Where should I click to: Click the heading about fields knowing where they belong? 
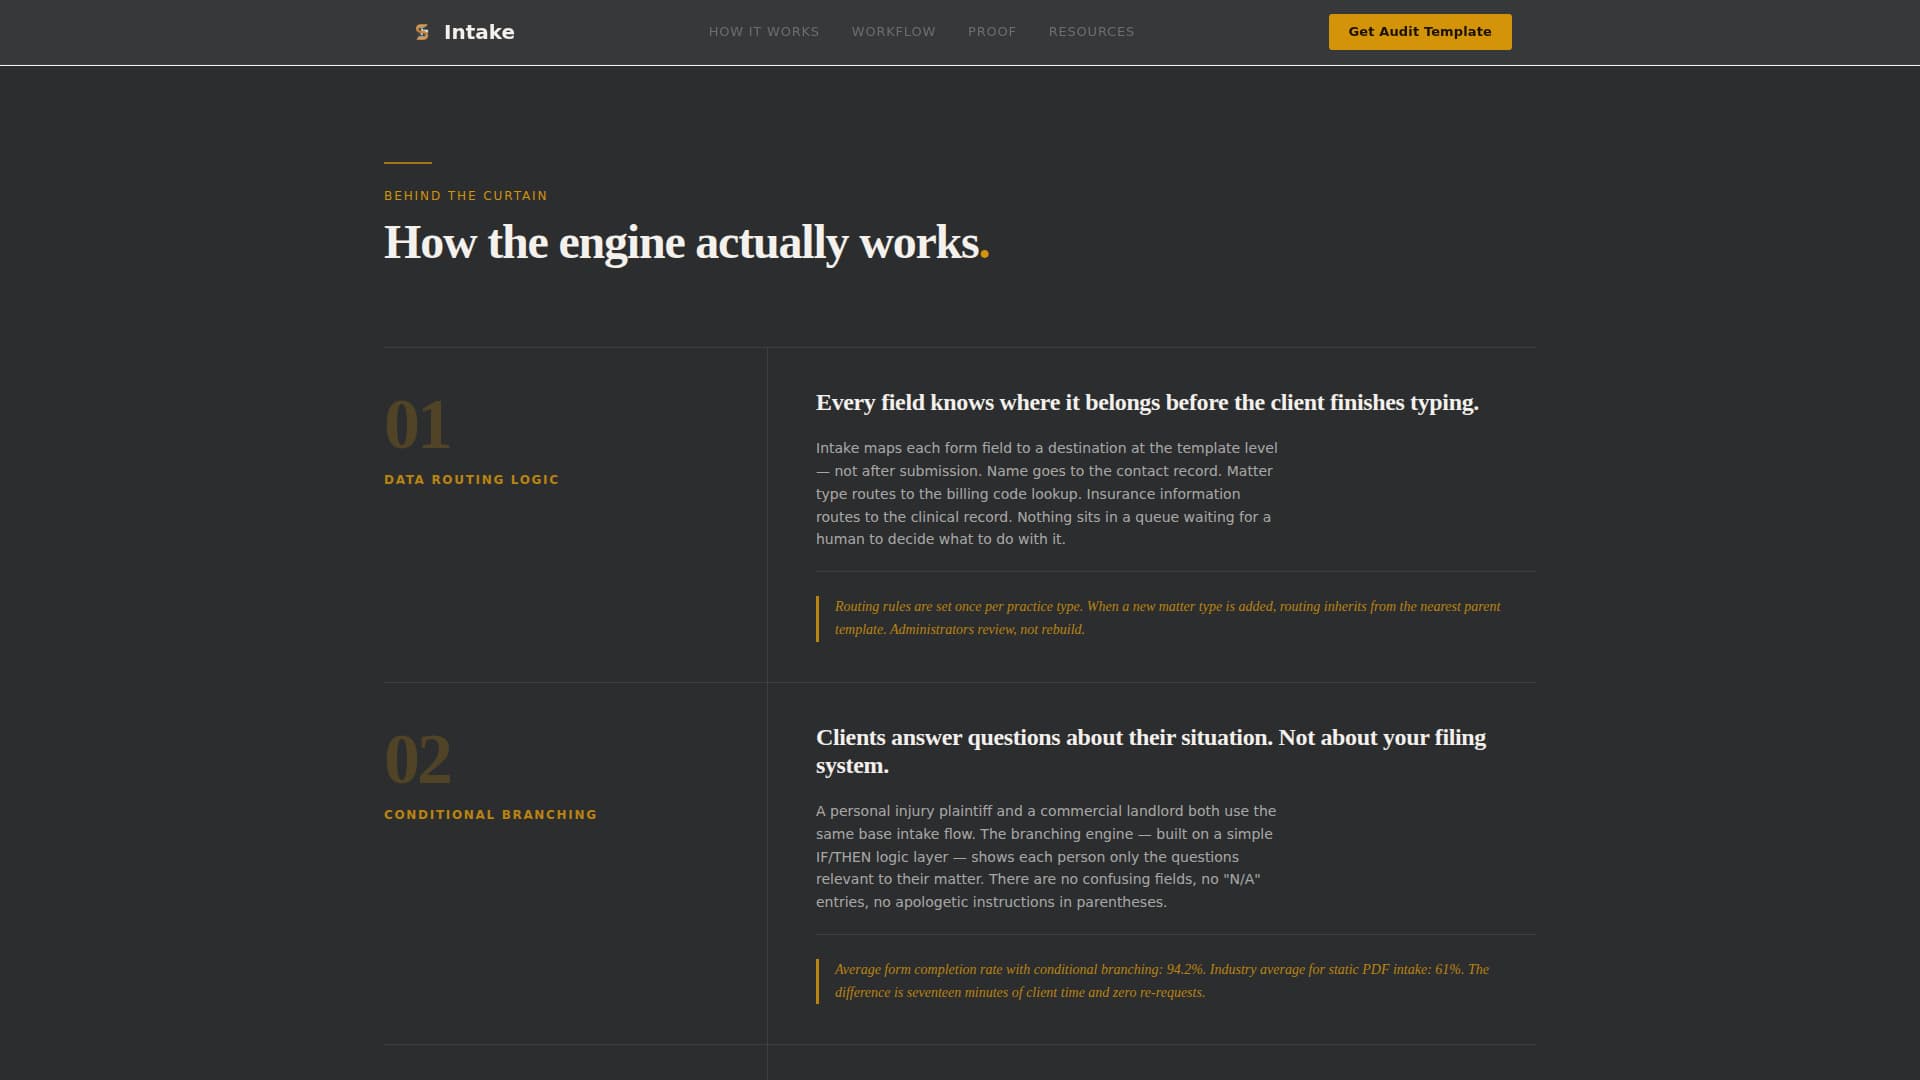(1147, 402)
